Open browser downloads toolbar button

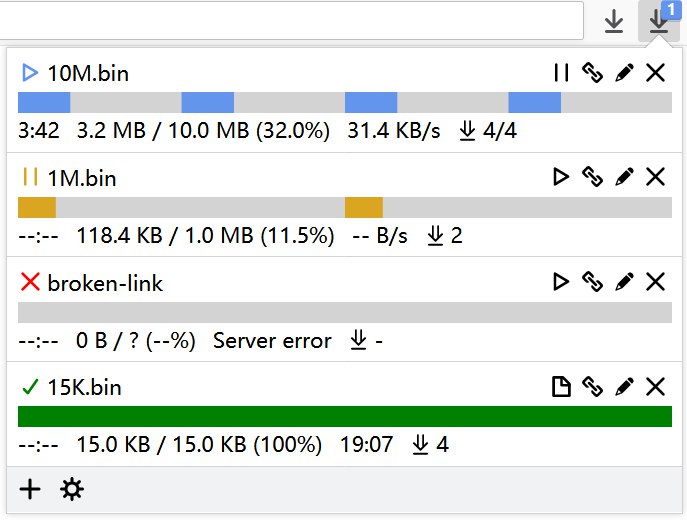point(614,21)
